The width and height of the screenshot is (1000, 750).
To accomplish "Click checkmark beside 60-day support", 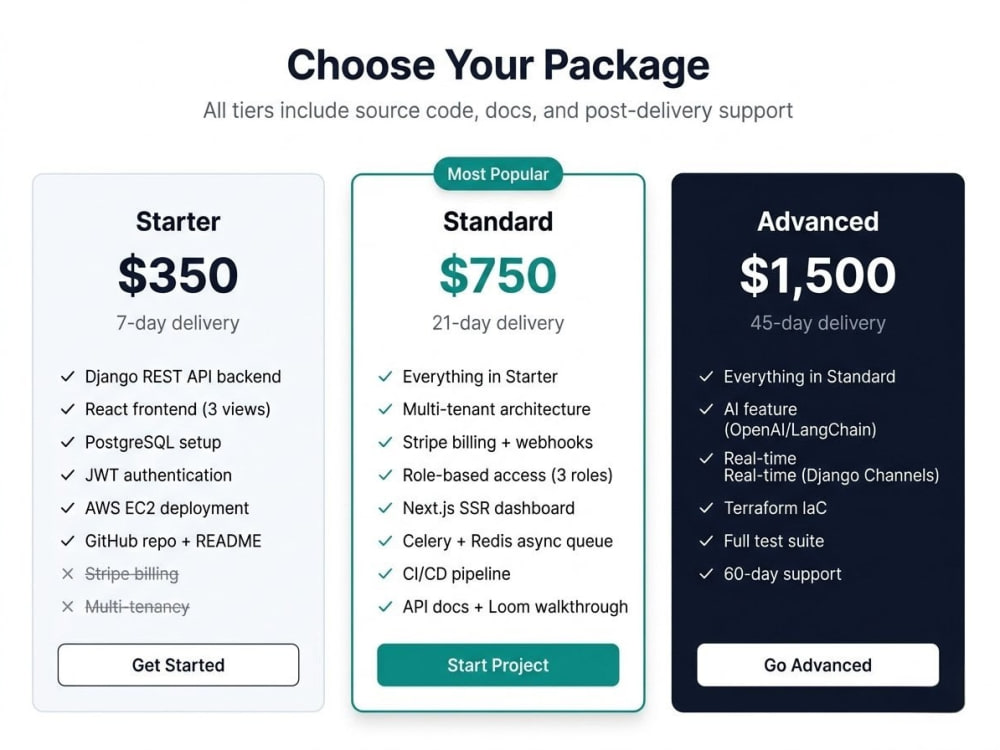I will 706,573.
